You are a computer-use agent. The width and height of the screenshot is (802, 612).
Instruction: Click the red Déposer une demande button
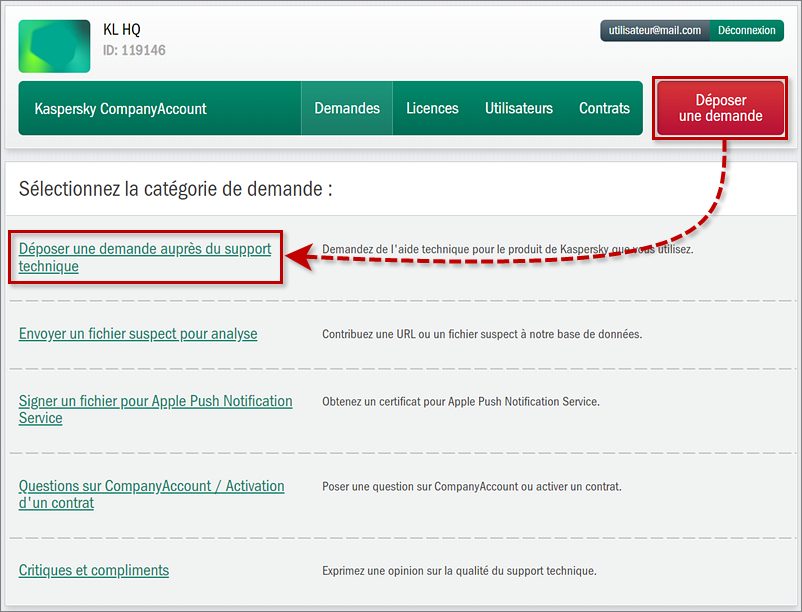click(x=720, y=108)
